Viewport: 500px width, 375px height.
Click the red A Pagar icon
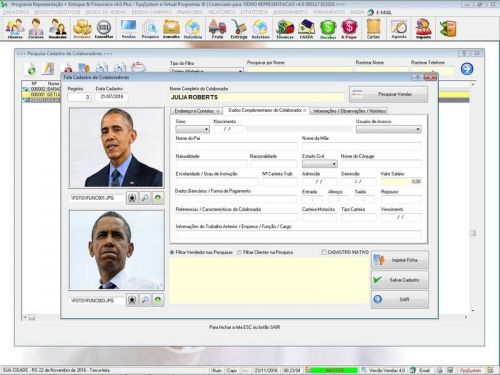tap(349, 29)
